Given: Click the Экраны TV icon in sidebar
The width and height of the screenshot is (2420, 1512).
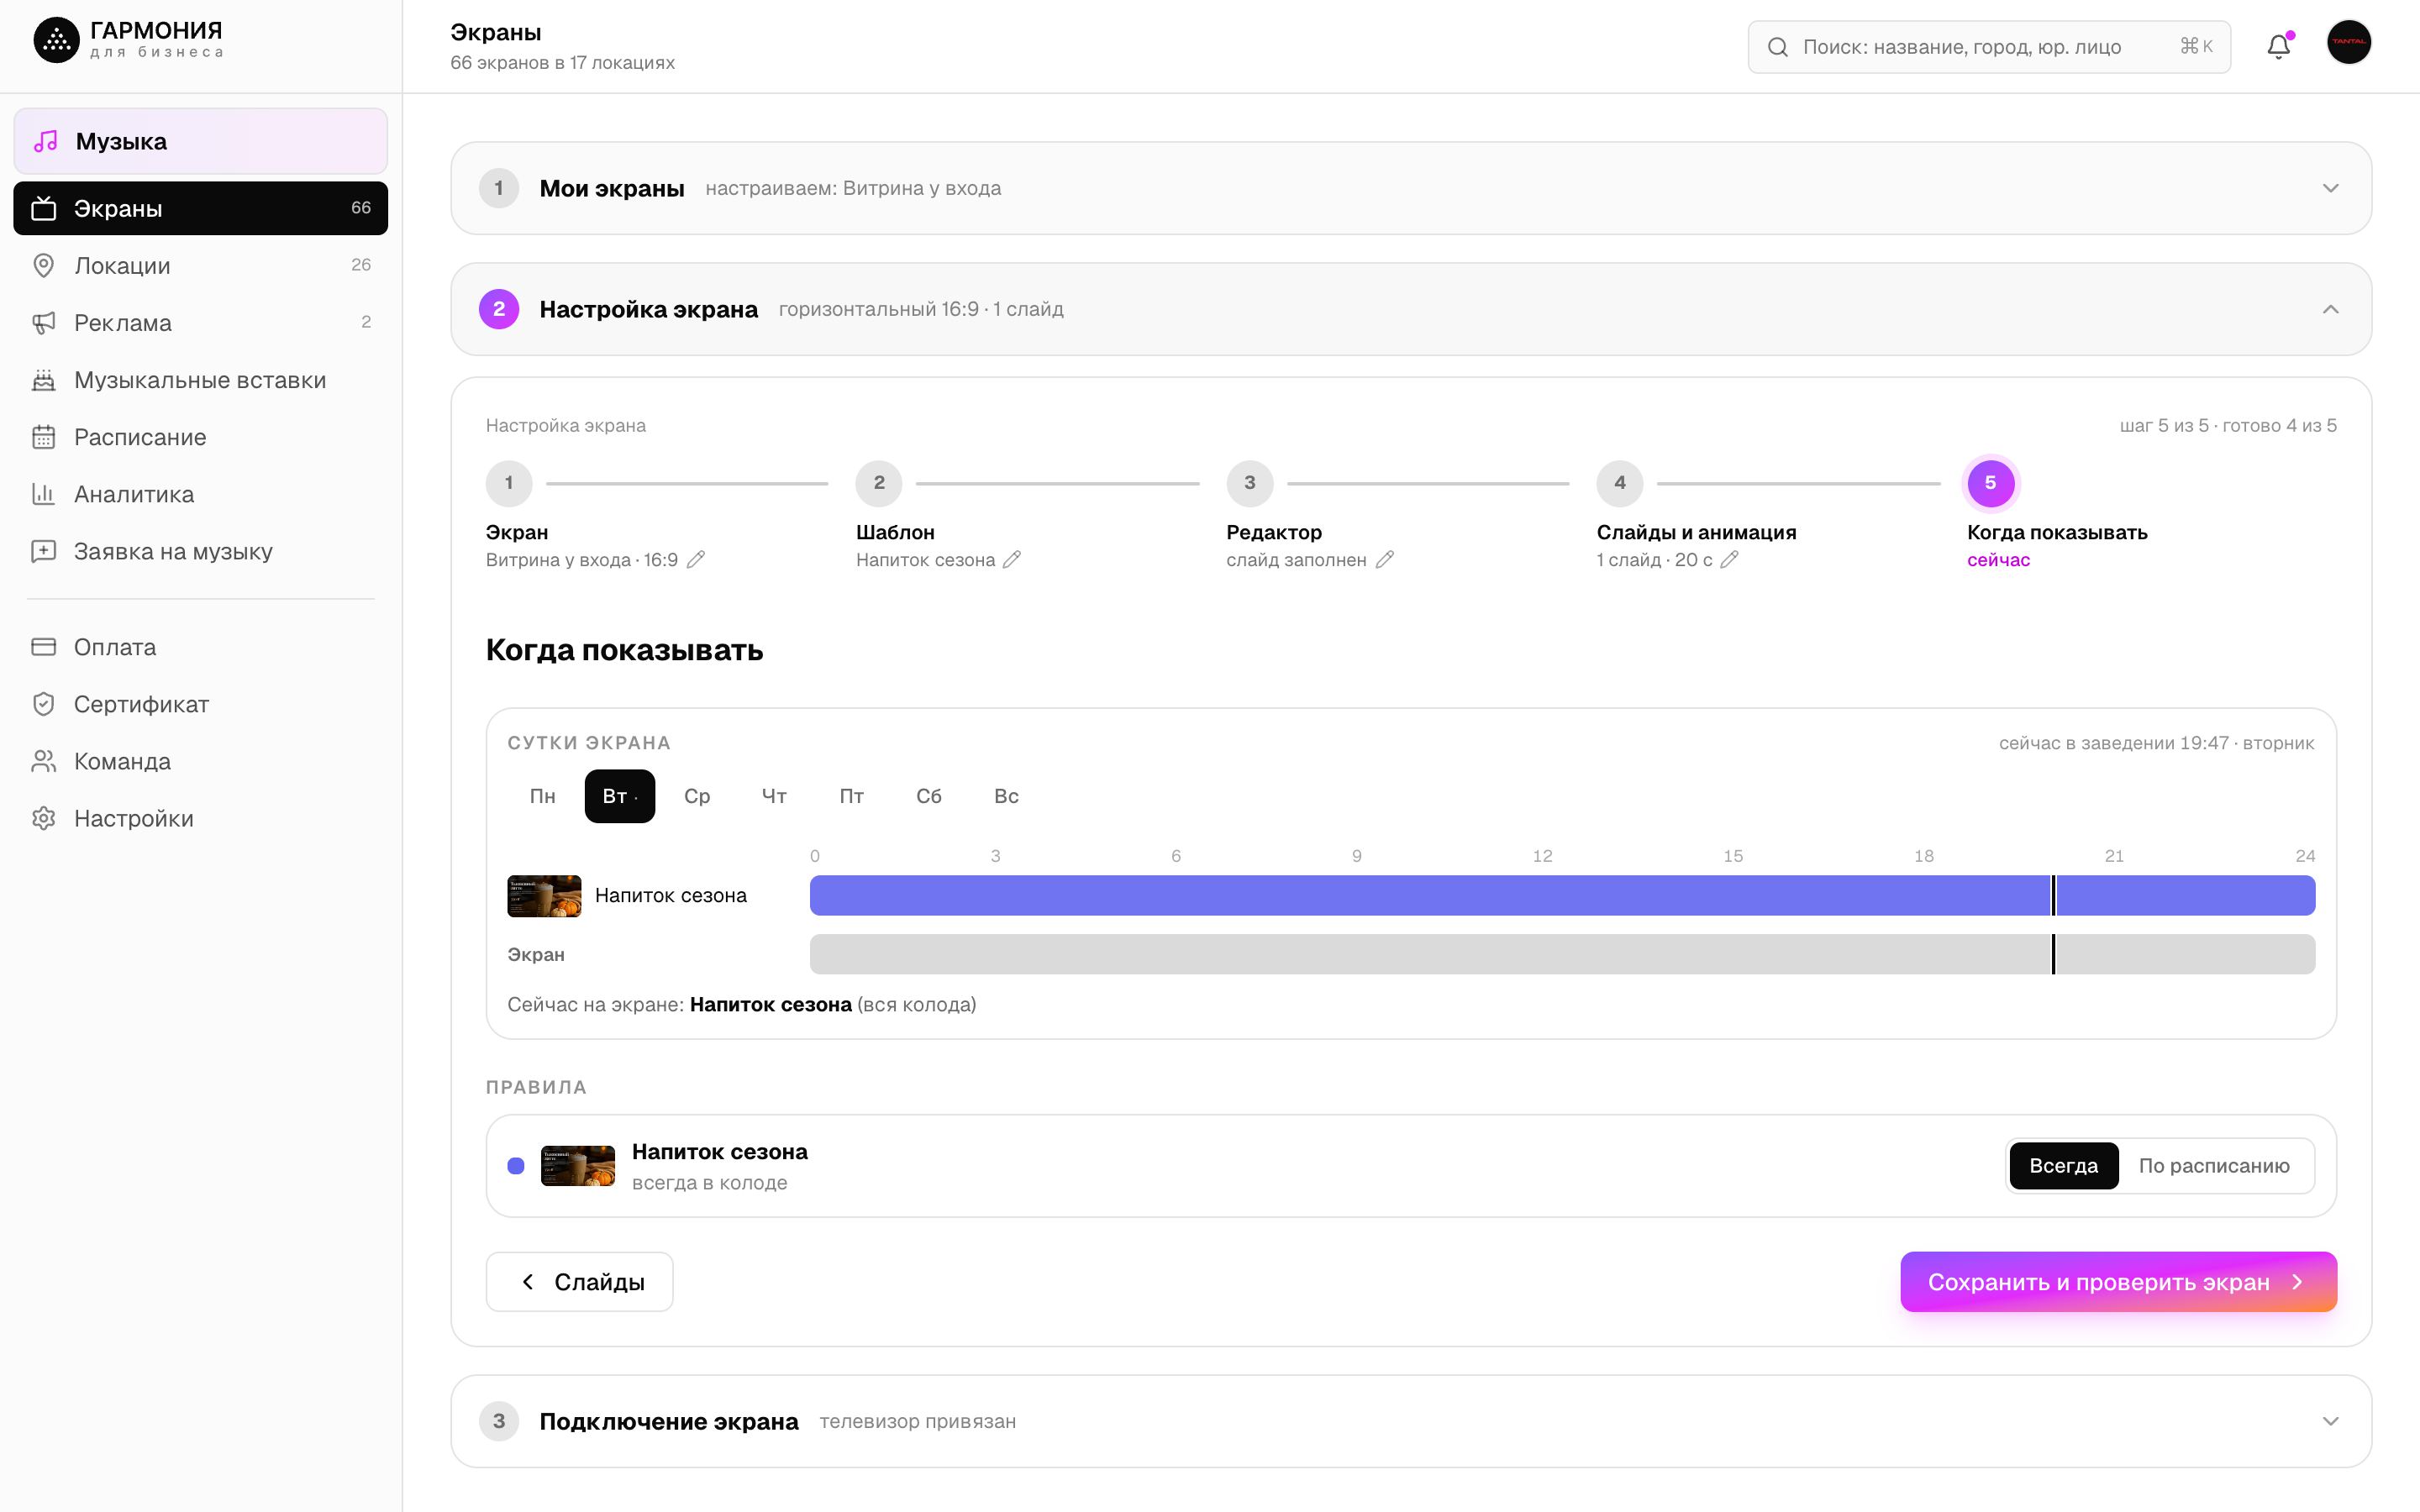Looking at the screenshot, I should [44, 208].
